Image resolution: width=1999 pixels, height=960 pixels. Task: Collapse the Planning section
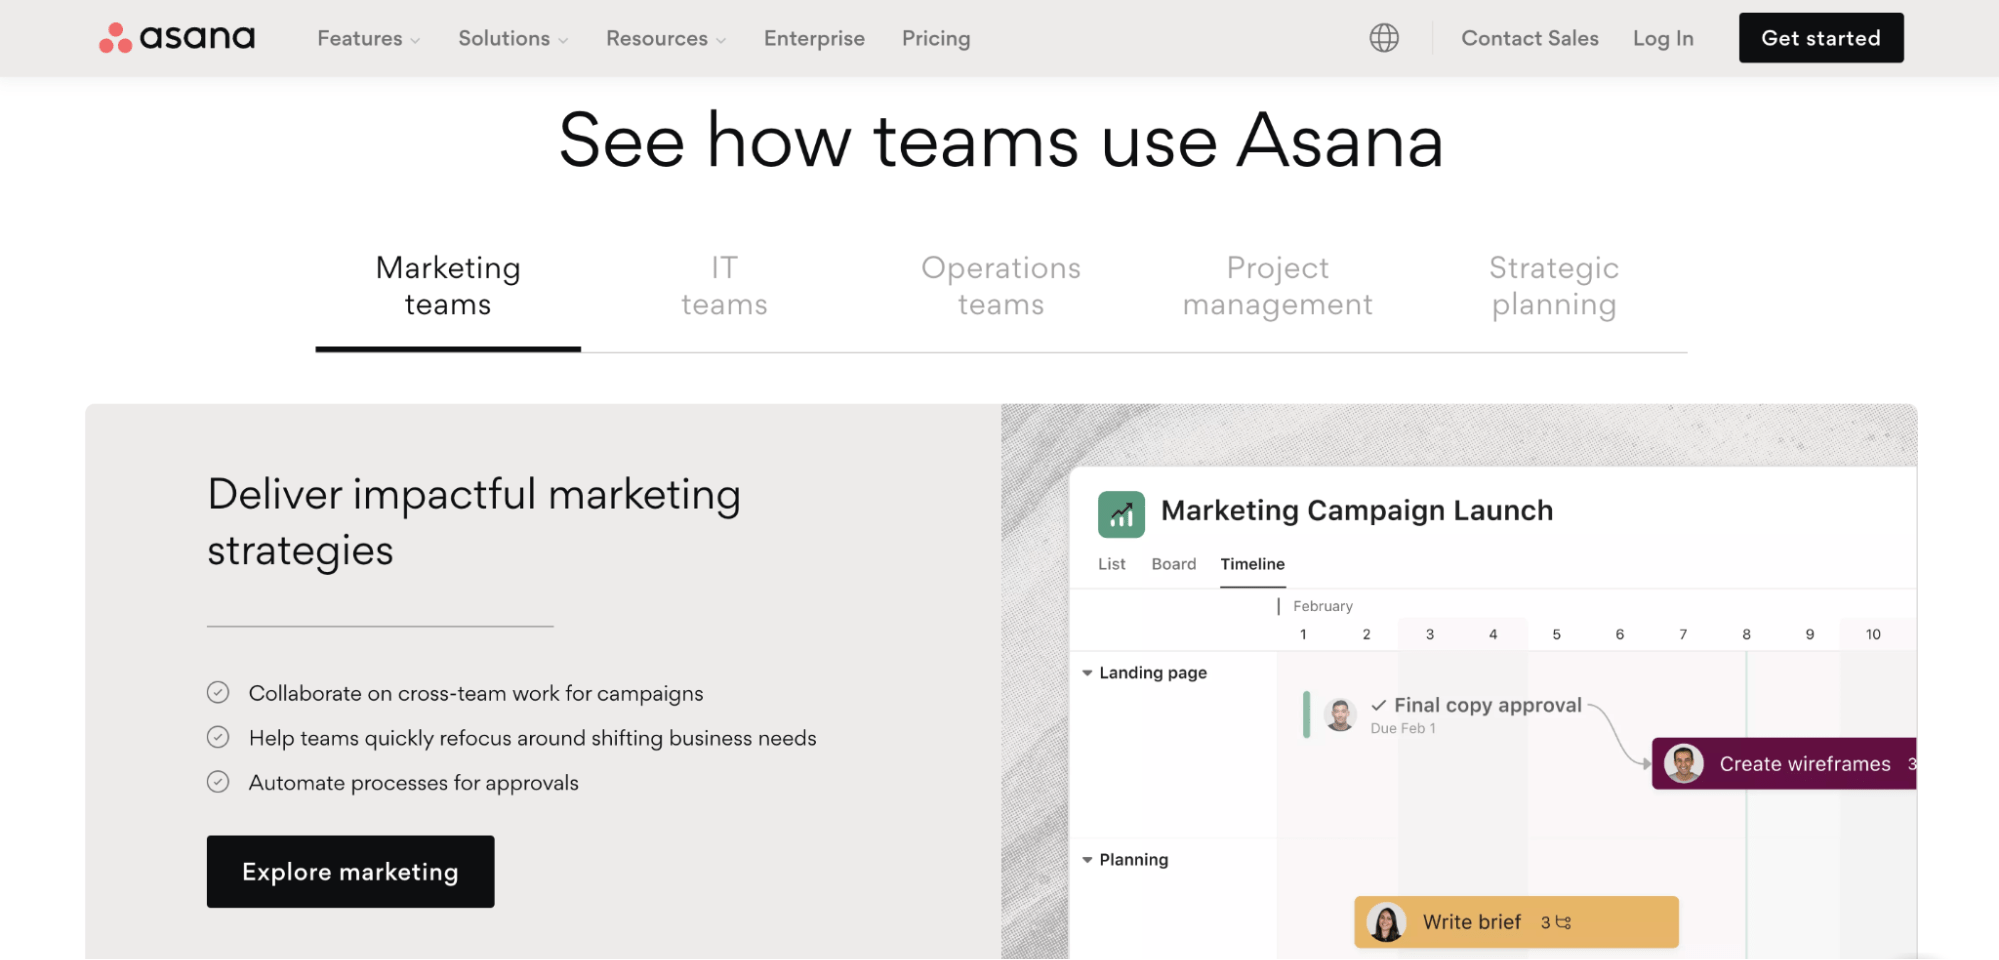[1087, 860]
